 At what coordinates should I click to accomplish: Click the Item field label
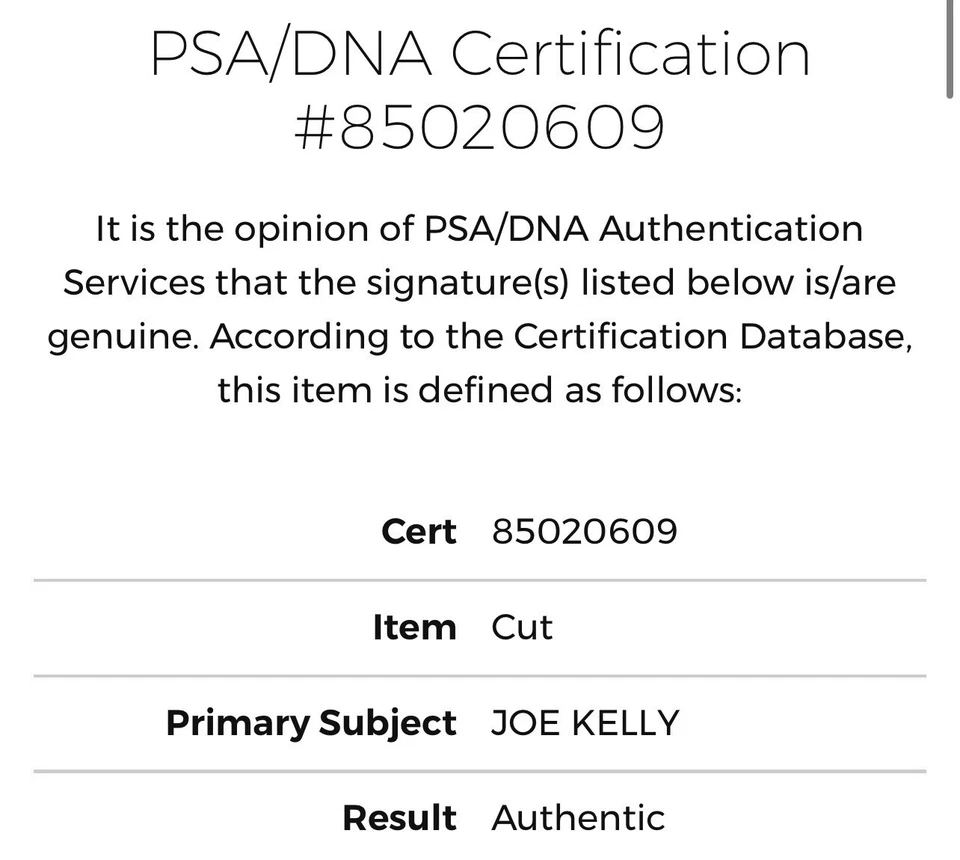pyautogui.click(x=414, y=627)
